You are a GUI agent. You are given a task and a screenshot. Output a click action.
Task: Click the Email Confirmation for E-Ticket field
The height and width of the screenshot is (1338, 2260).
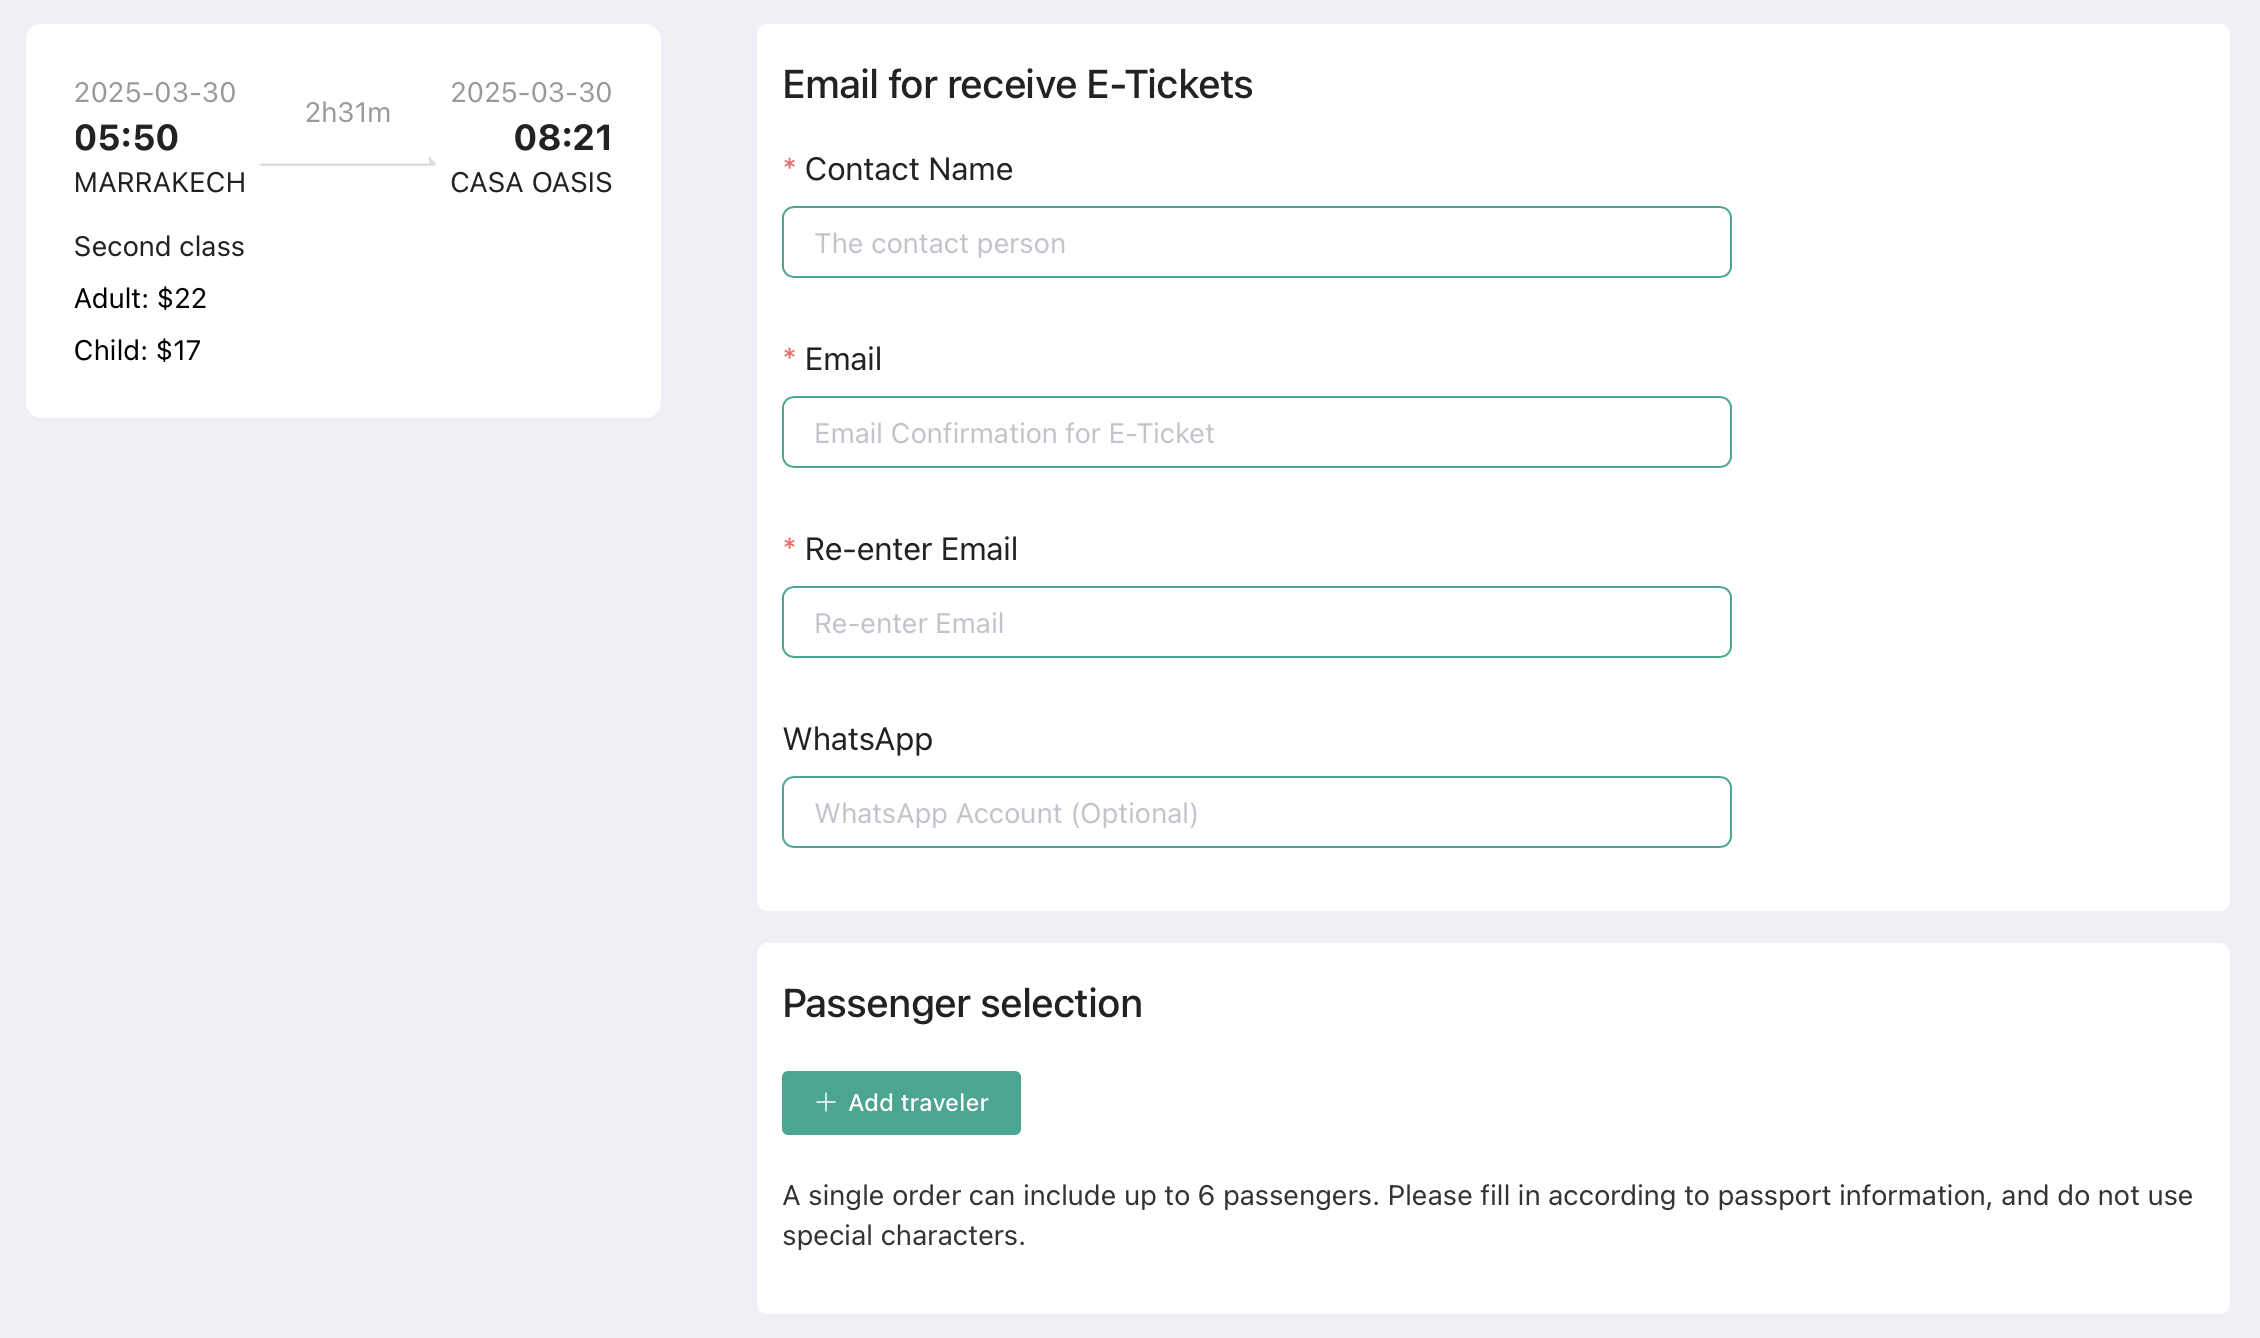pyautogui.click(x=1256, y=432)
